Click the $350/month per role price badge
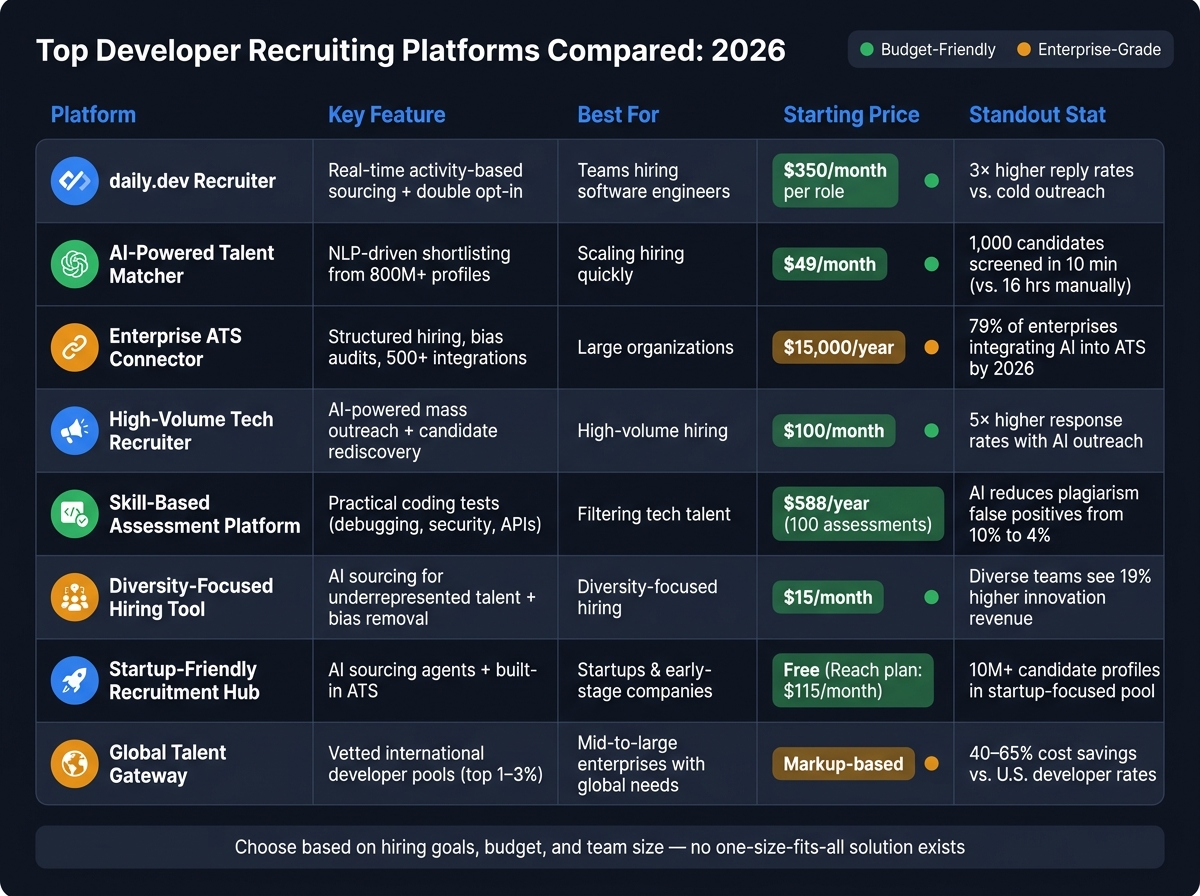 (835, 181)
